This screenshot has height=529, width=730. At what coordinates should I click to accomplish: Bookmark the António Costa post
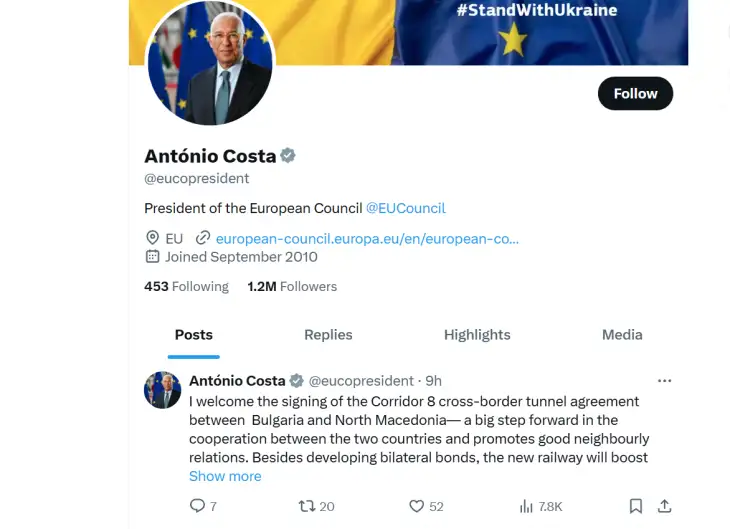point(635,506)
